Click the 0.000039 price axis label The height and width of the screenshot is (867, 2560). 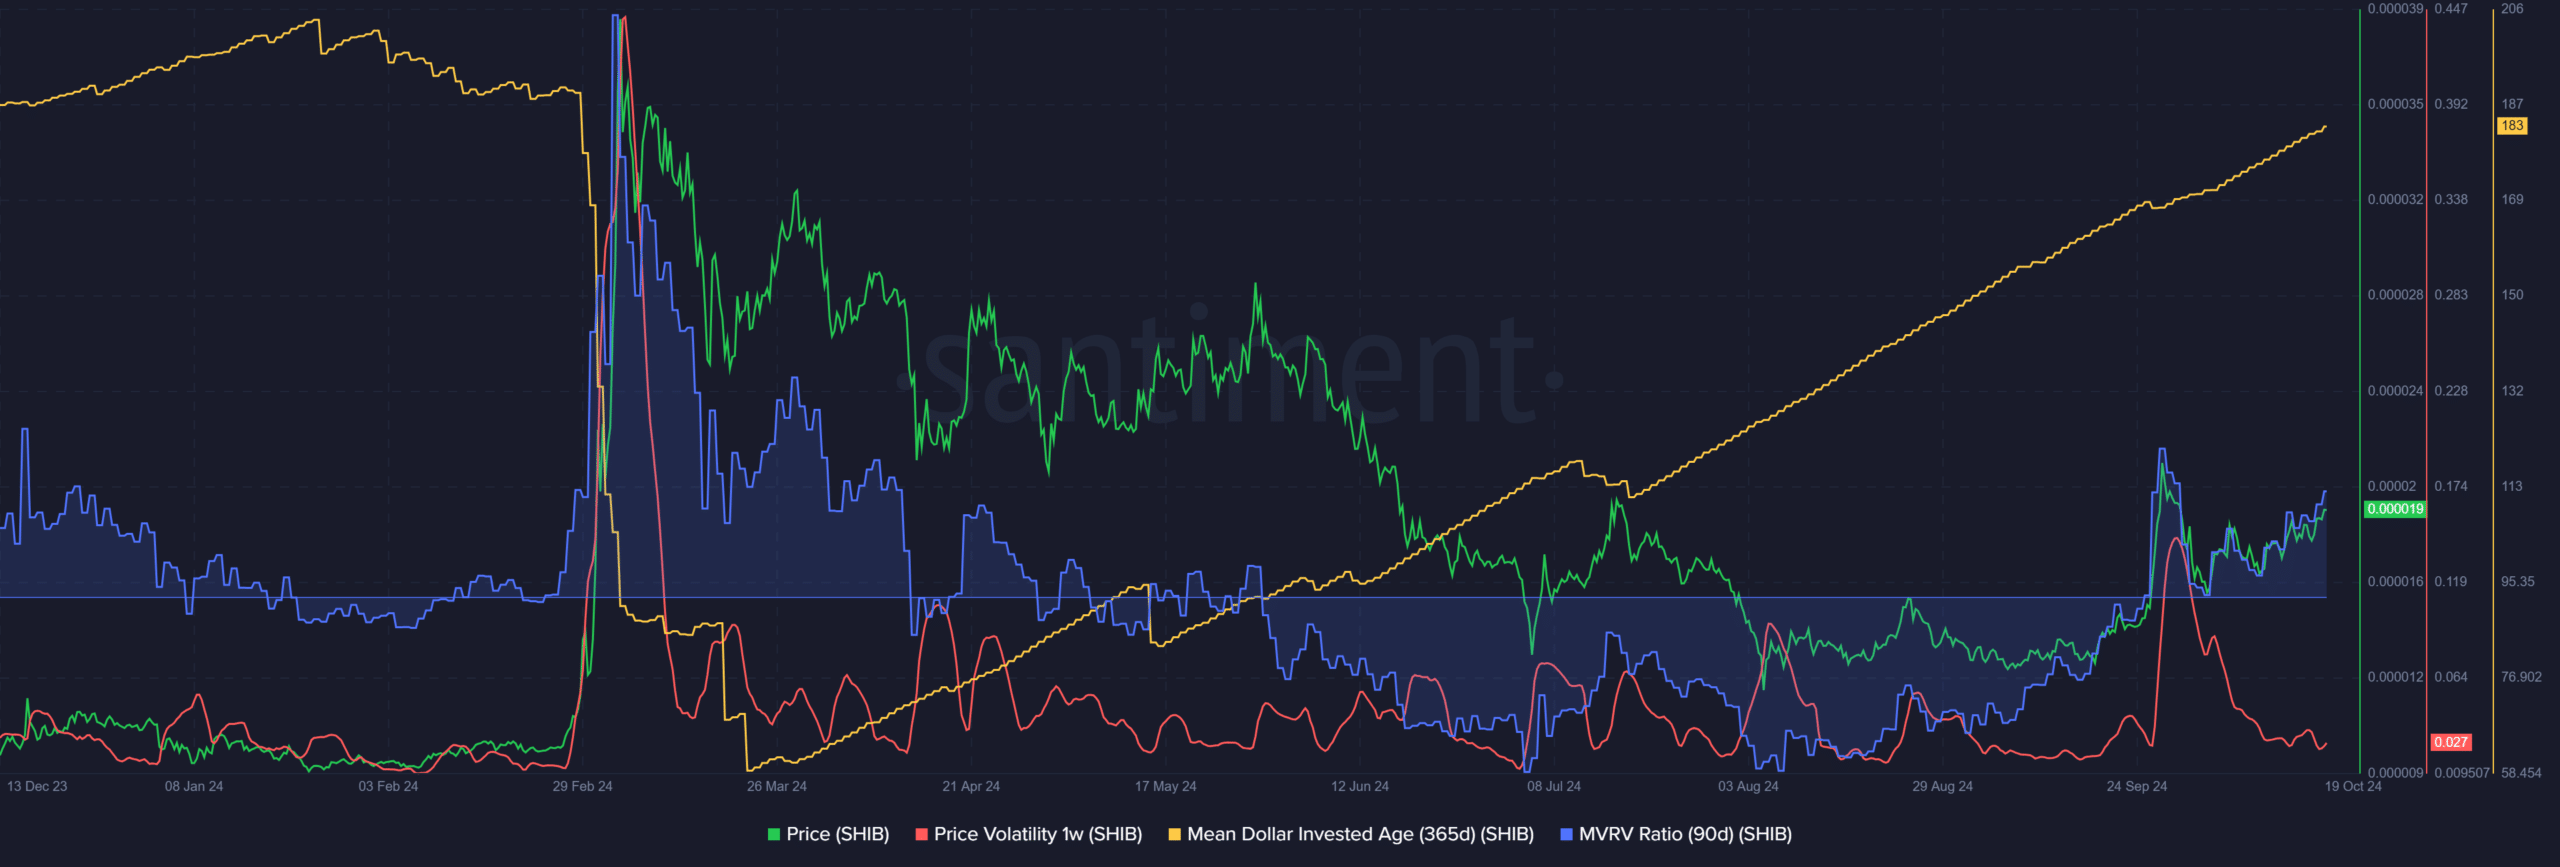coord(2395,9)
